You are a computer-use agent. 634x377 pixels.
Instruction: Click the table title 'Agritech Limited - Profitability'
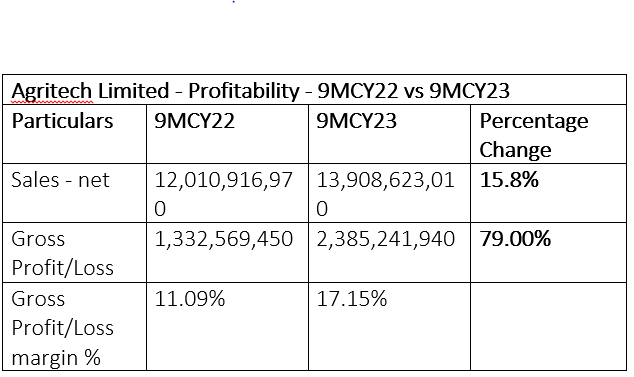pyautogui.click(x=155, y=91)
